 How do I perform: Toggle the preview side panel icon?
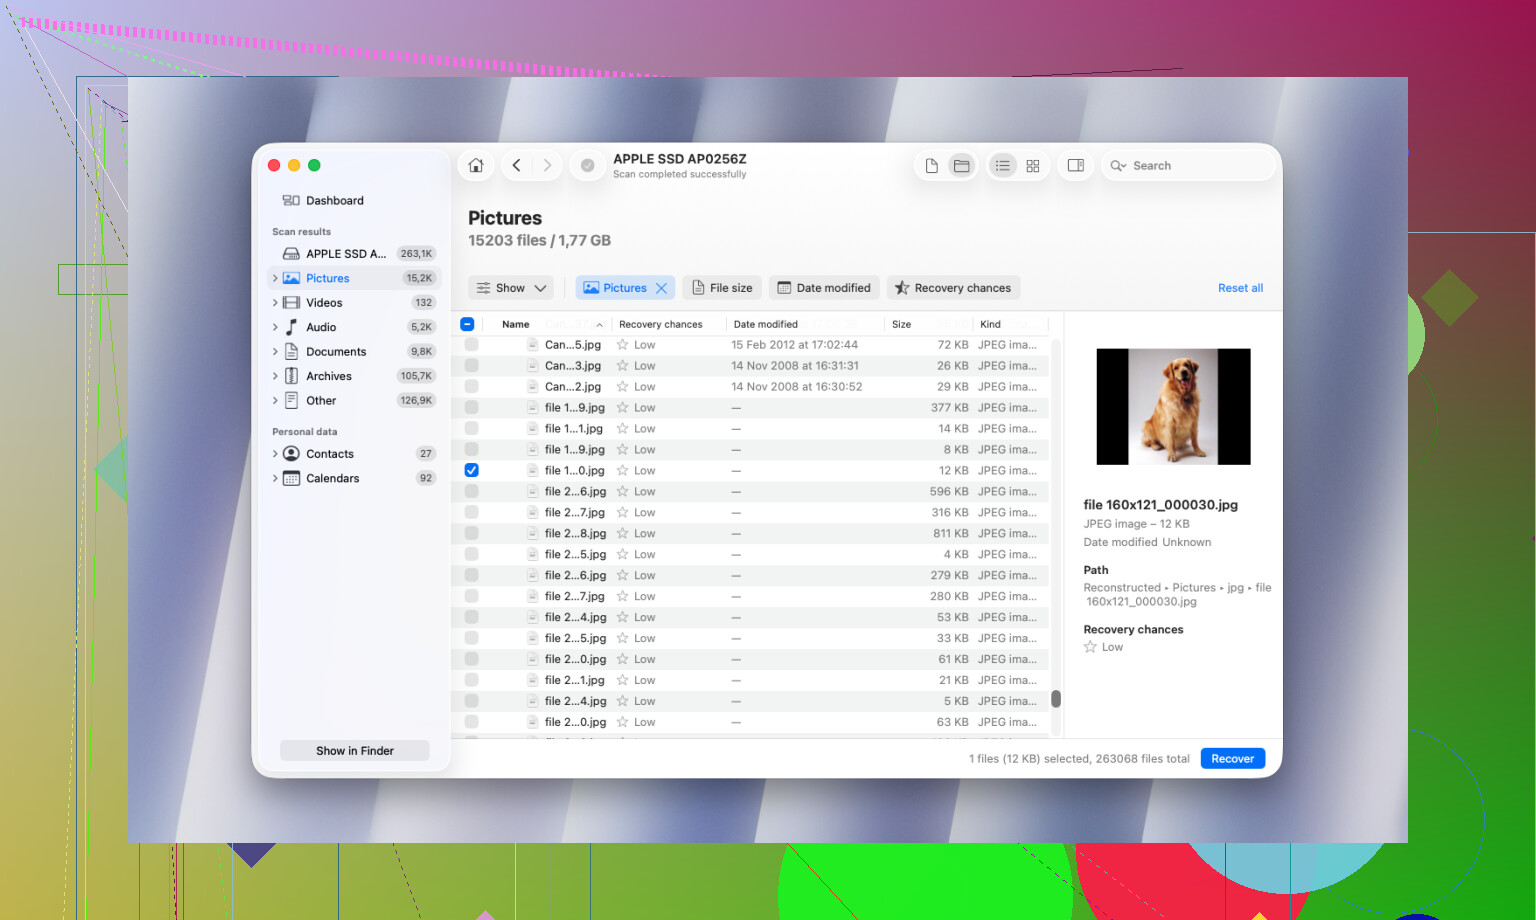point(1076,166)
